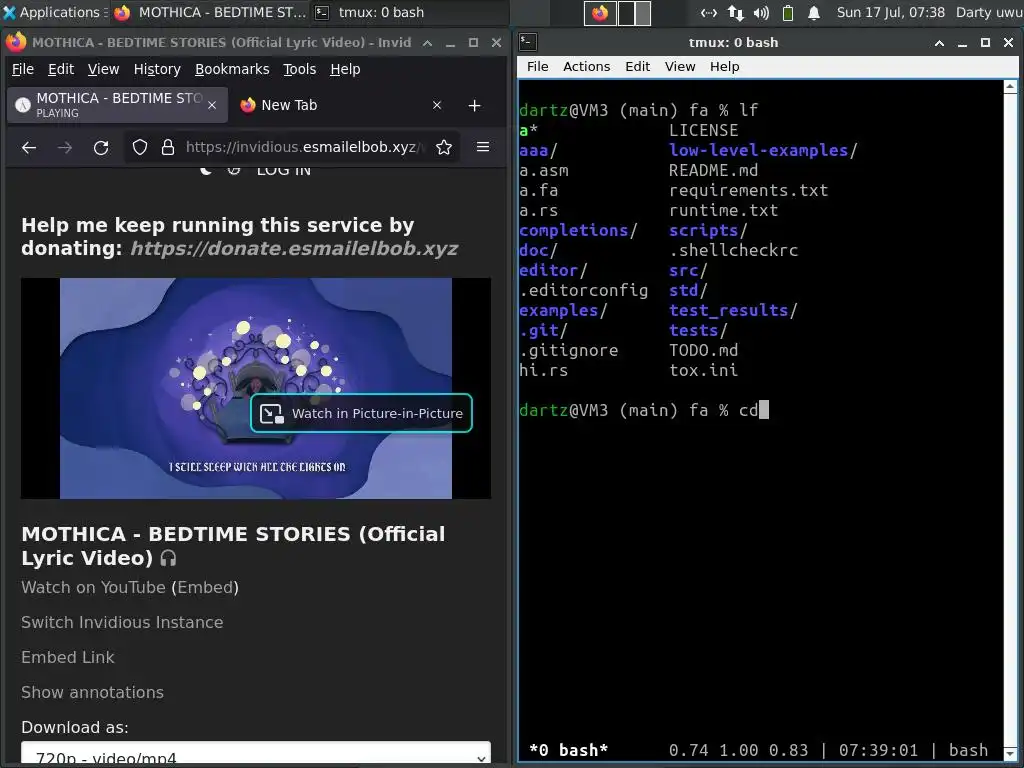Screen dimensions: 1024x768
Task: Open Firefox Edit menu
Action: (61, 69)
